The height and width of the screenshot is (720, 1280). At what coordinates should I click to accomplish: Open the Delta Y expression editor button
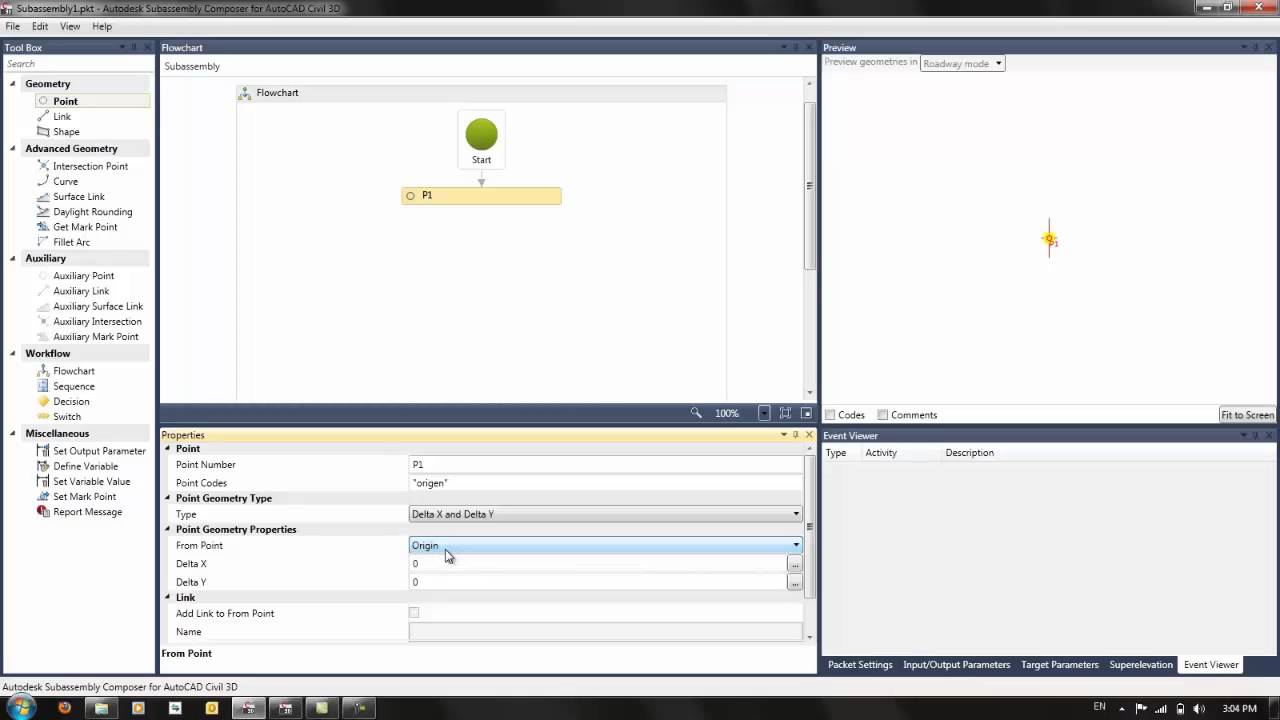[794, 582]
